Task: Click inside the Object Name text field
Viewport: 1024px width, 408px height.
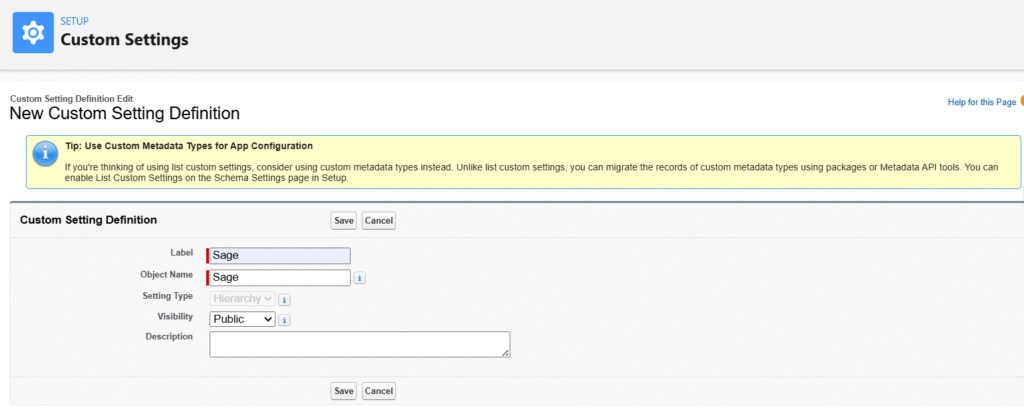Action: click(x=280, y=277)
